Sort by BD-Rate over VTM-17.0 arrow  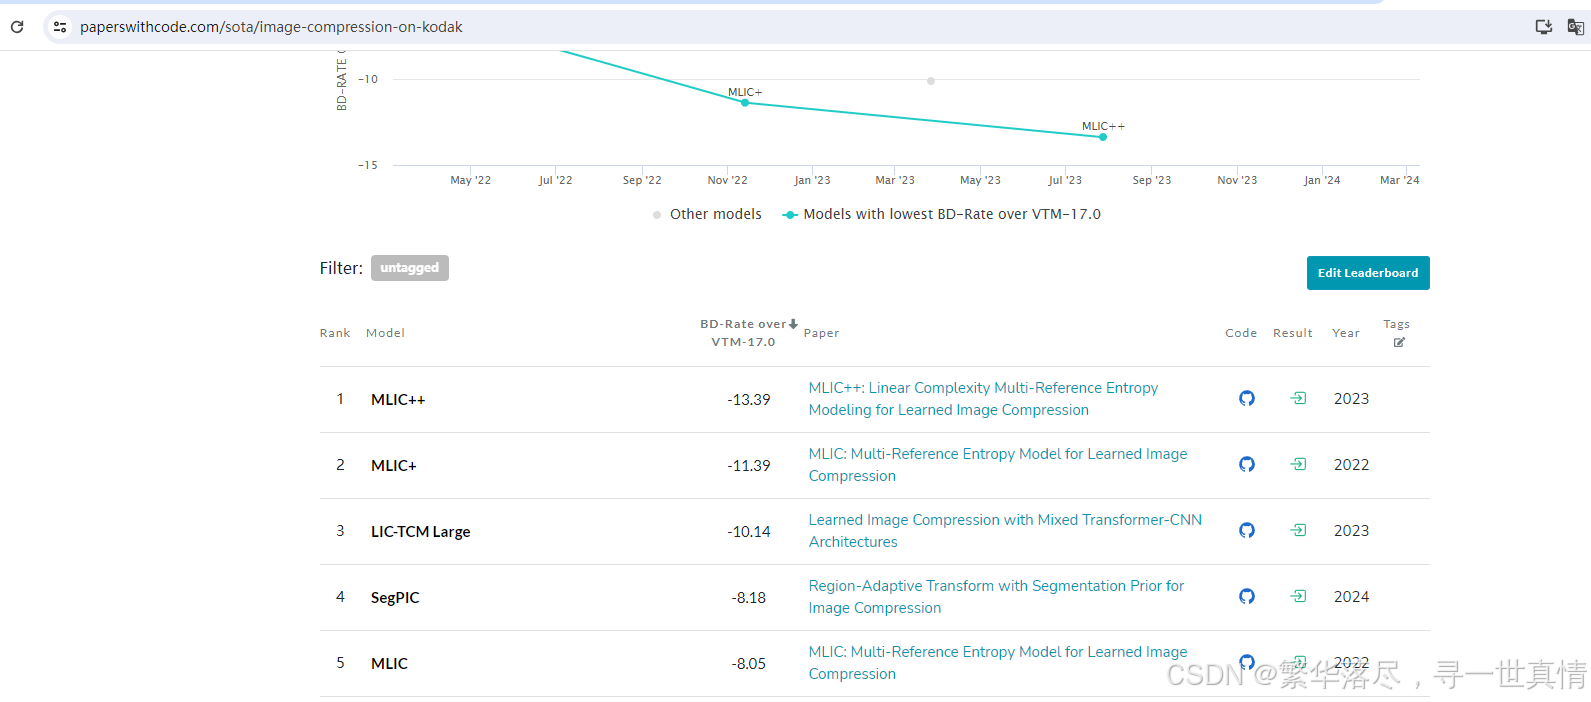tap(793, 324)
